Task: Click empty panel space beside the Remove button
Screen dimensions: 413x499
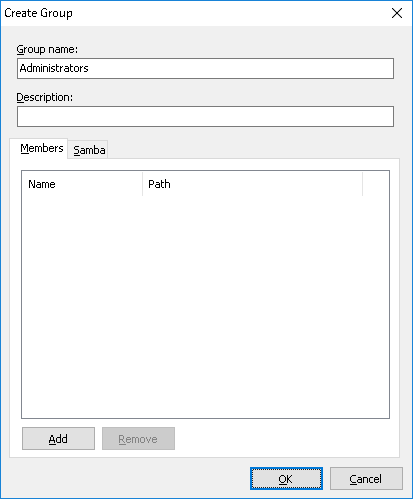Action: [x=287, y=439]
